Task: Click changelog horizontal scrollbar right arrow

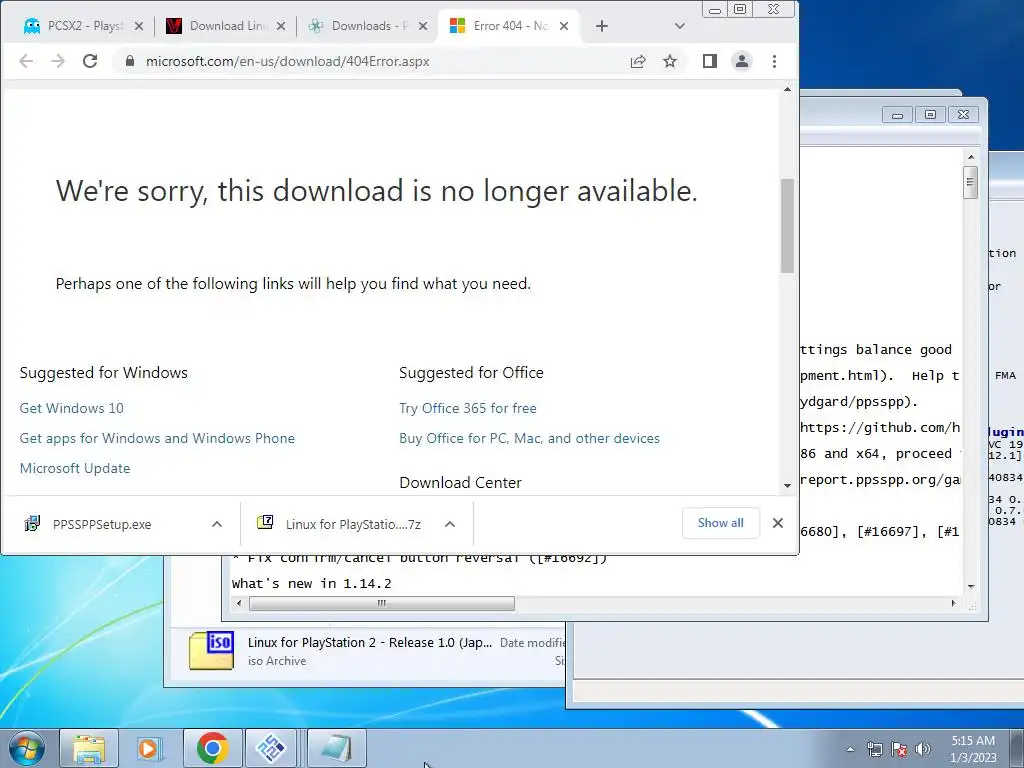Action: 953,603
